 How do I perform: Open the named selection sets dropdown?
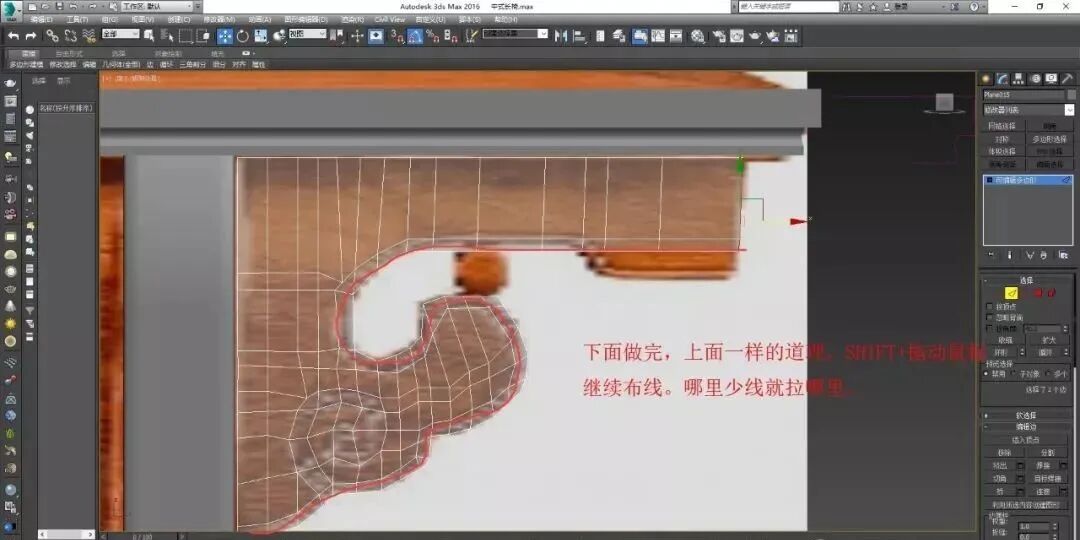click(x=515, y=34)
